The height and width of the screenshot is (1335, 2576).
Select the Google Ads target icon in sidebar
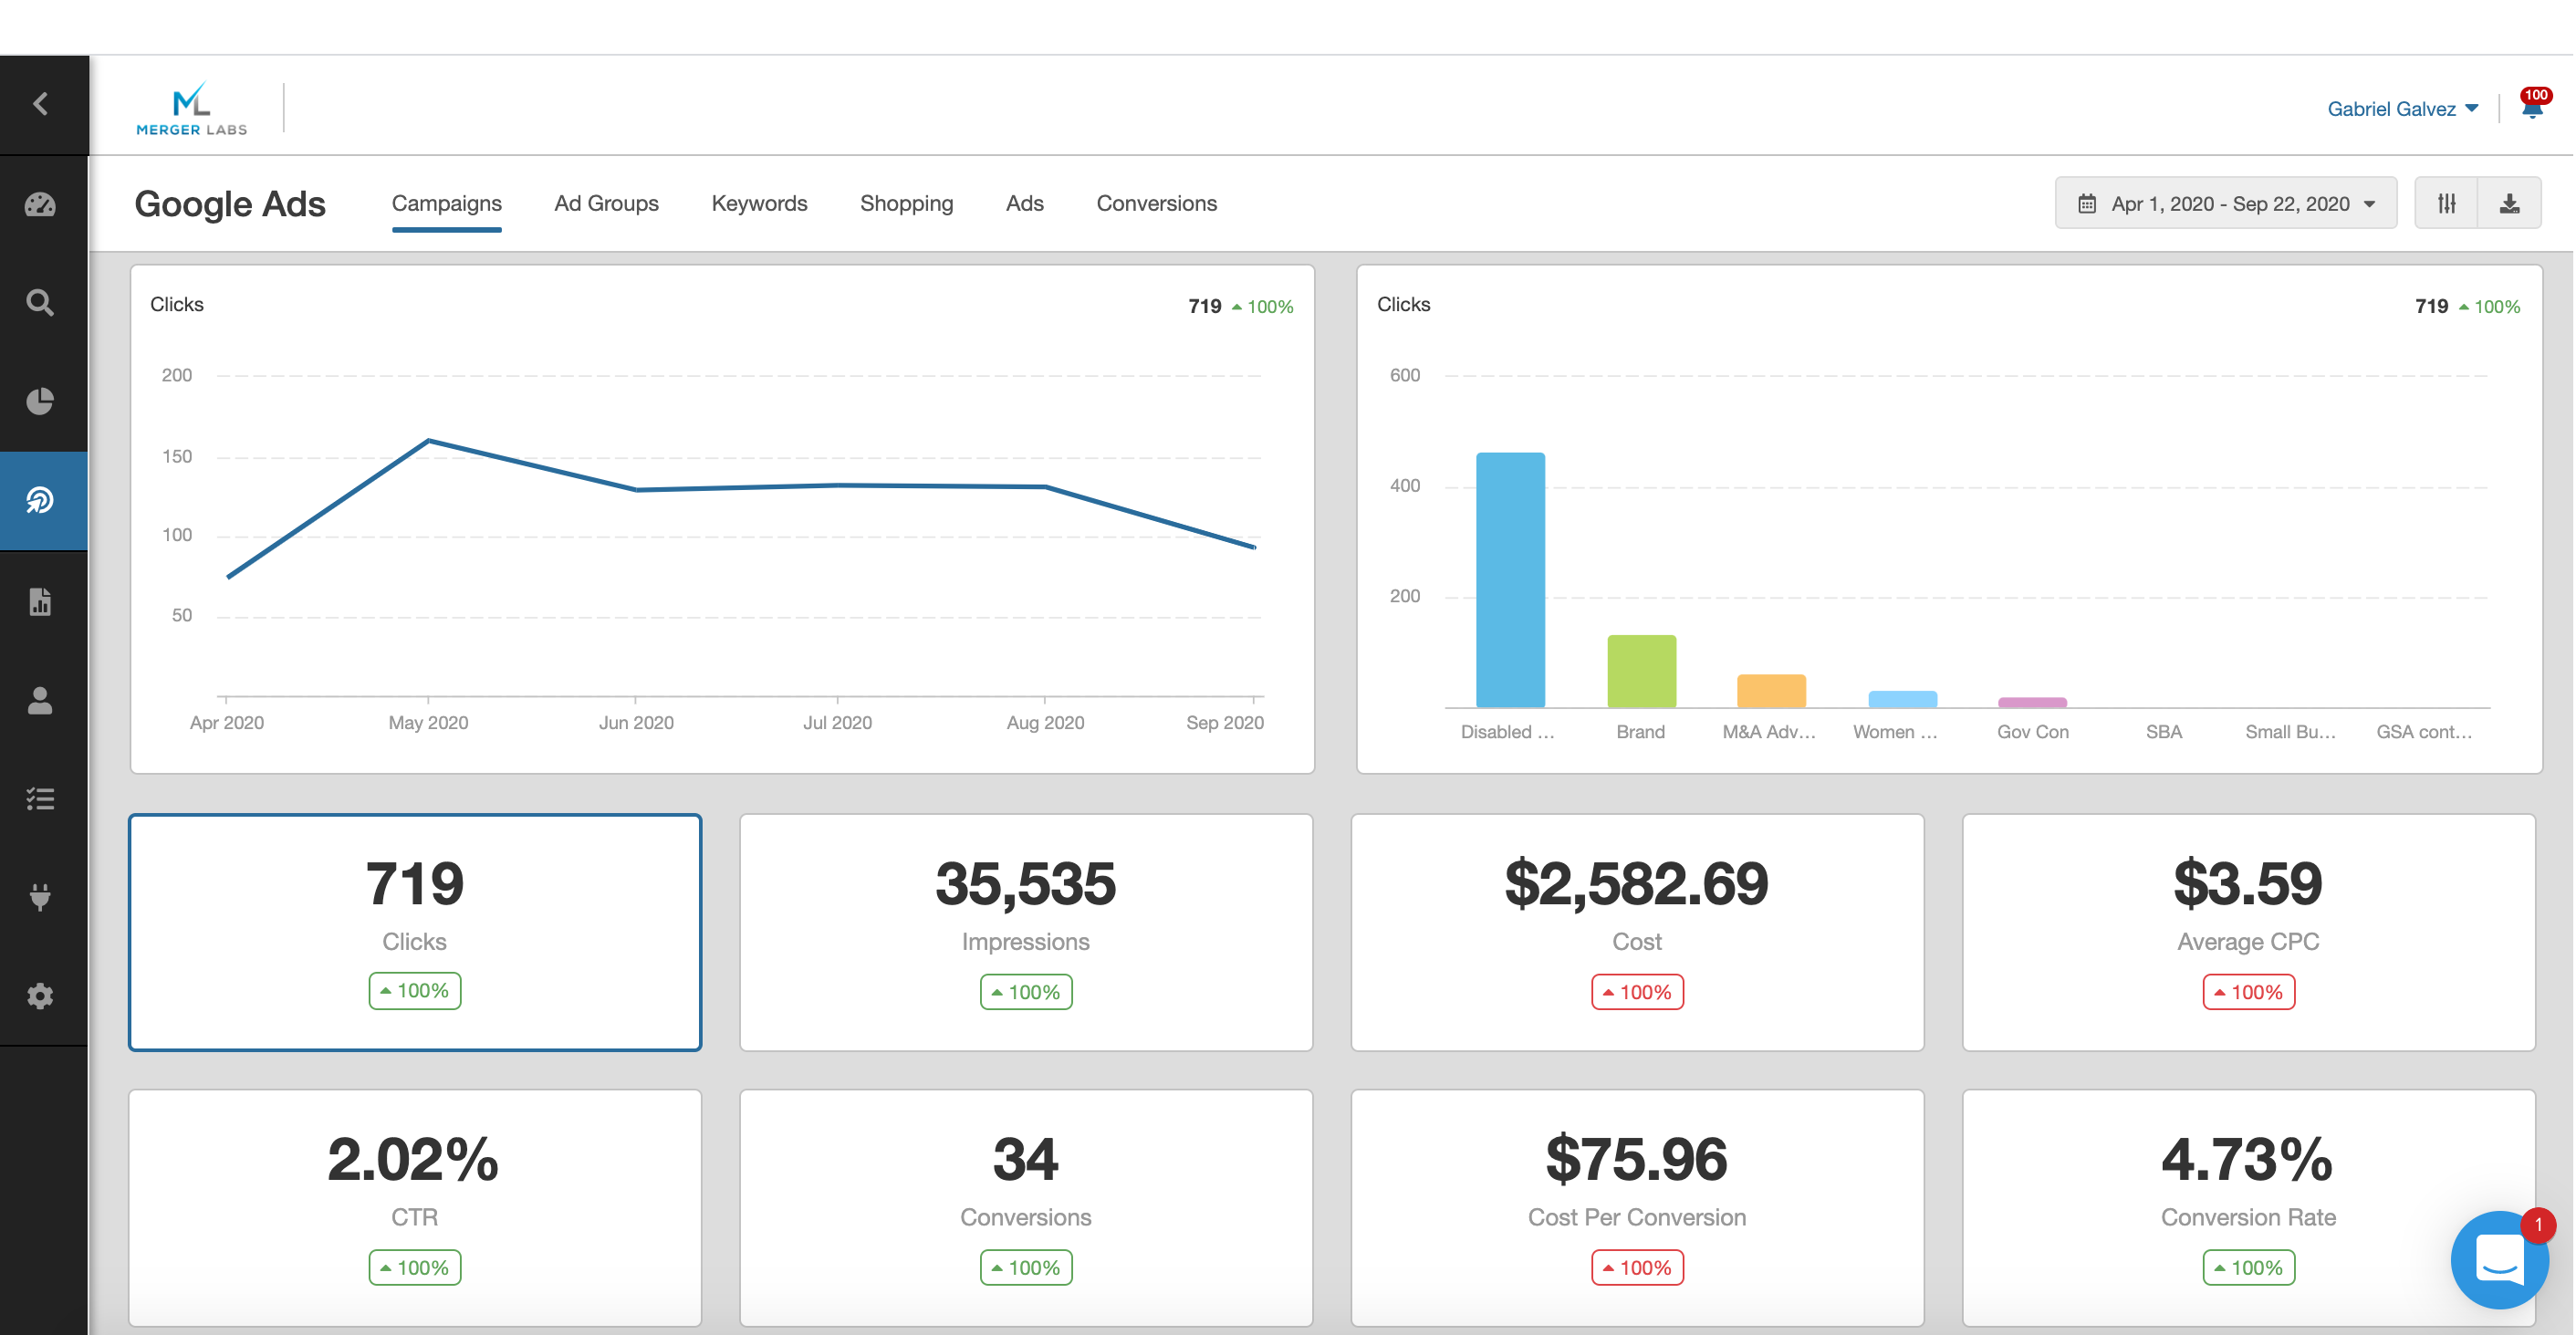click(41, 500)
